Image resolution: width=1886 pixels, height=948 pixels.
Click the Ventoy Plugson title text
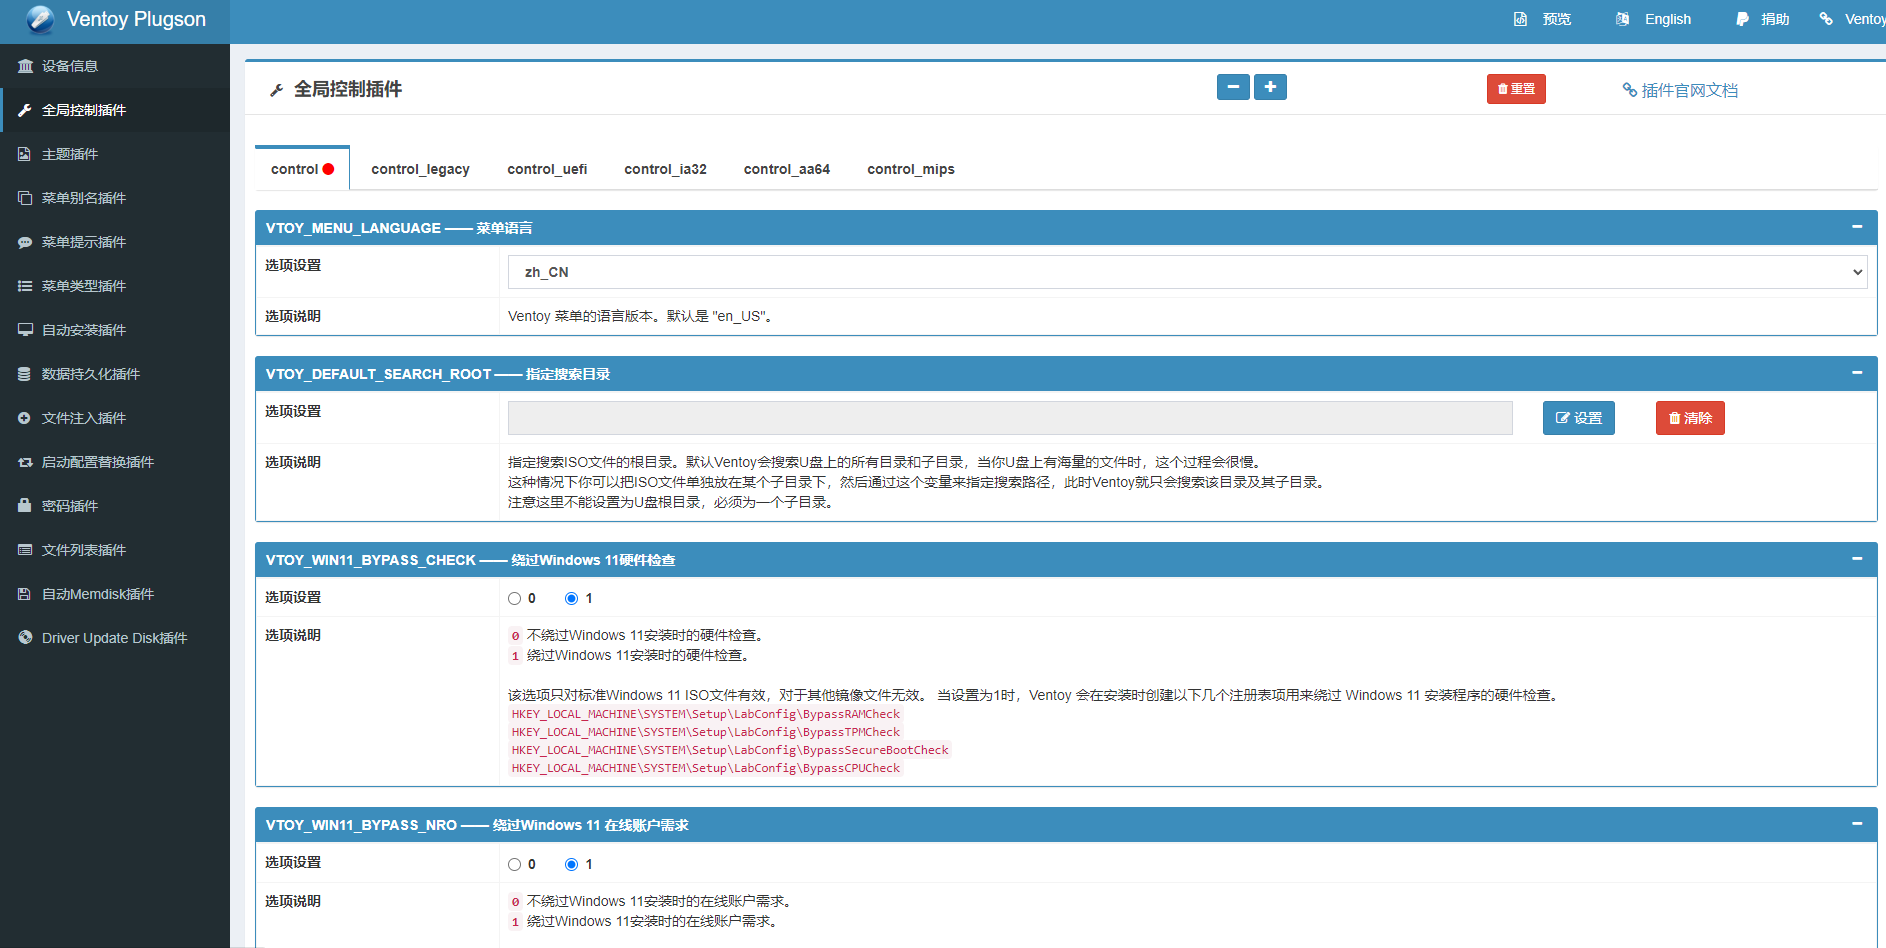[136, 19]
